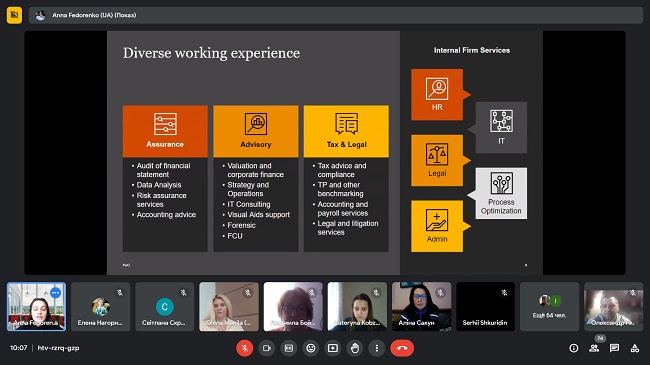Click the yellow presentation icon at top left
Screen dimensions: 650x365
coord(15,15)
